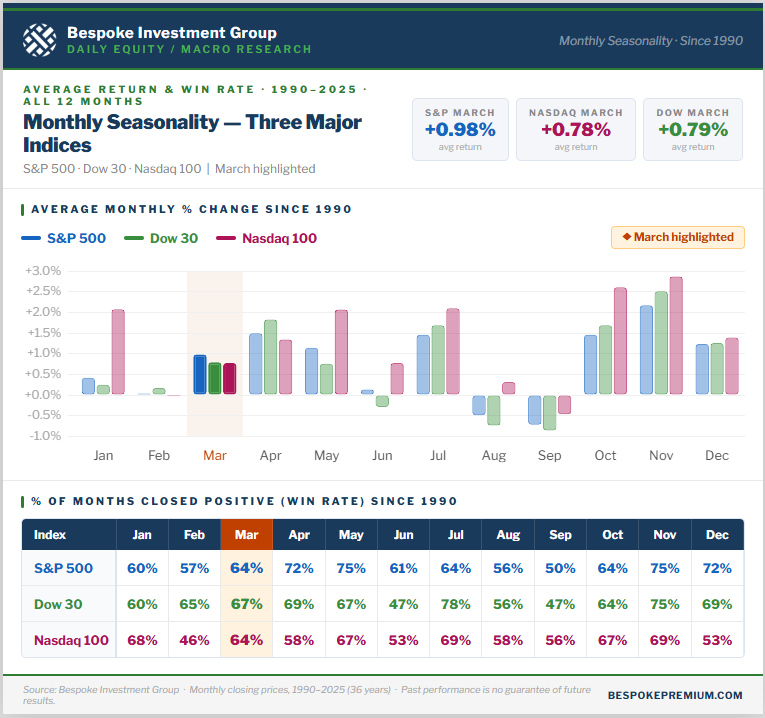Click the March highlighted badge

(x=677, y=238)
